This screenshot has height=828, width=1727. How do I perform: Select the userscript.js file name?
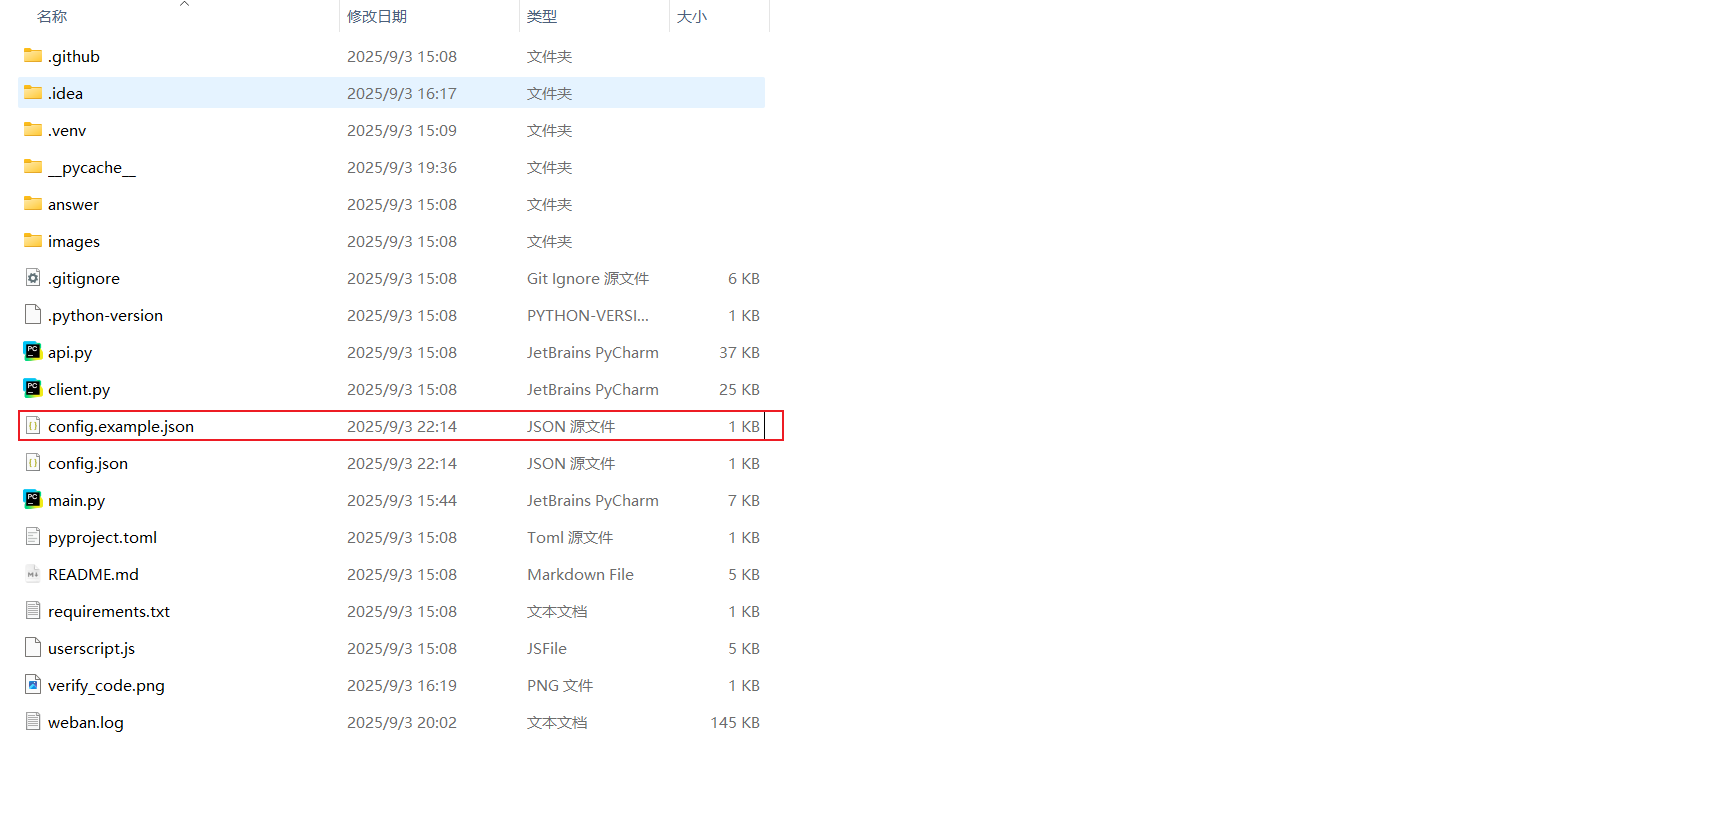(x=91, y=648)
